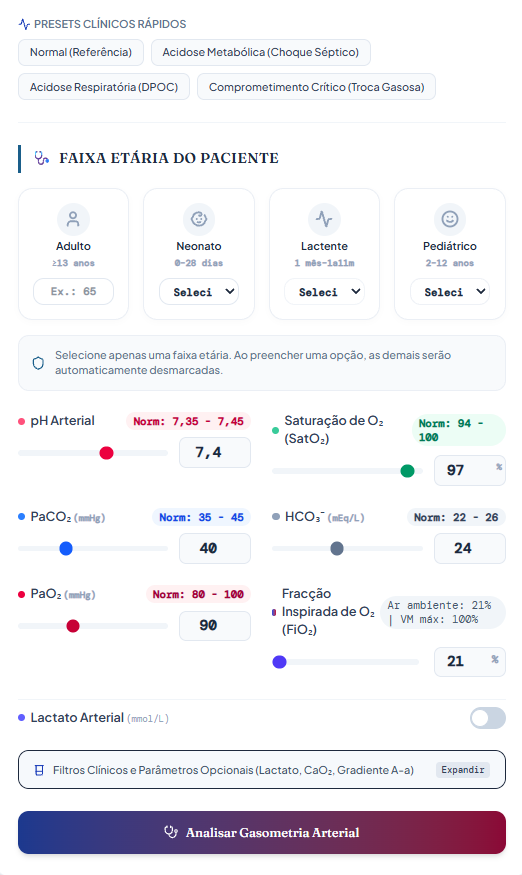Expand the Filtros Clínicos optional parameters
522x875 pixels.
[462, 770]
